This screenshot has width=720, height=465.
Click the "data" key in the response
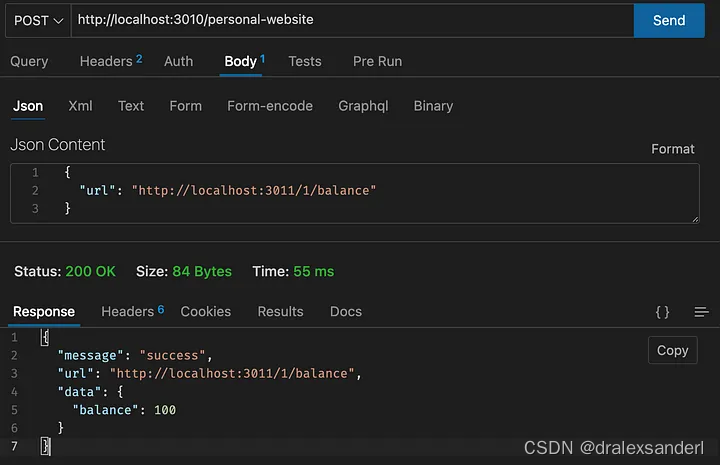(79, 392)
